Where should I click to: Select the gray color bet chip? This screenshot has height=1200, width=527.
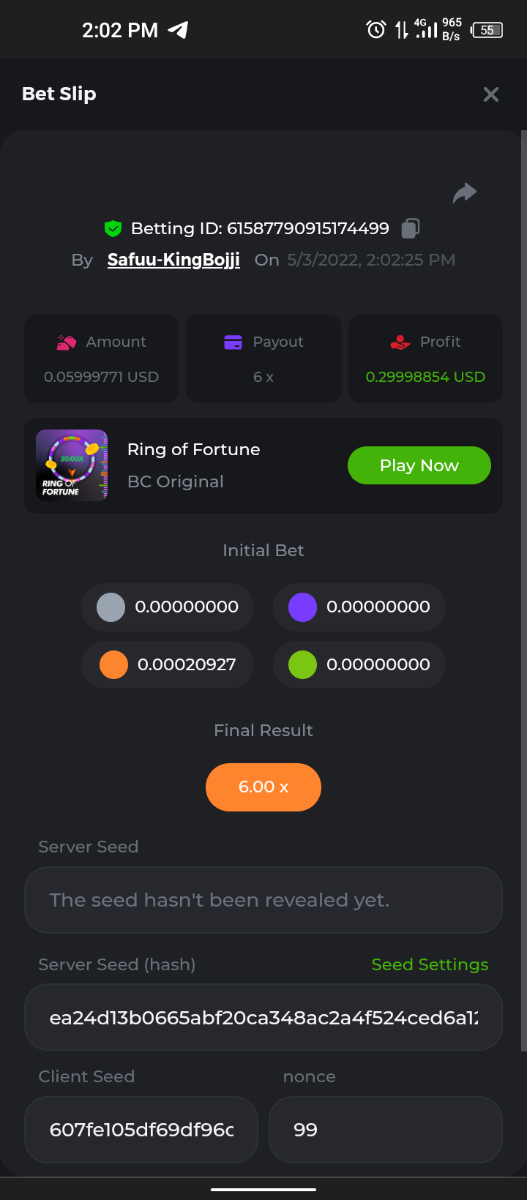tap(111, 606)
